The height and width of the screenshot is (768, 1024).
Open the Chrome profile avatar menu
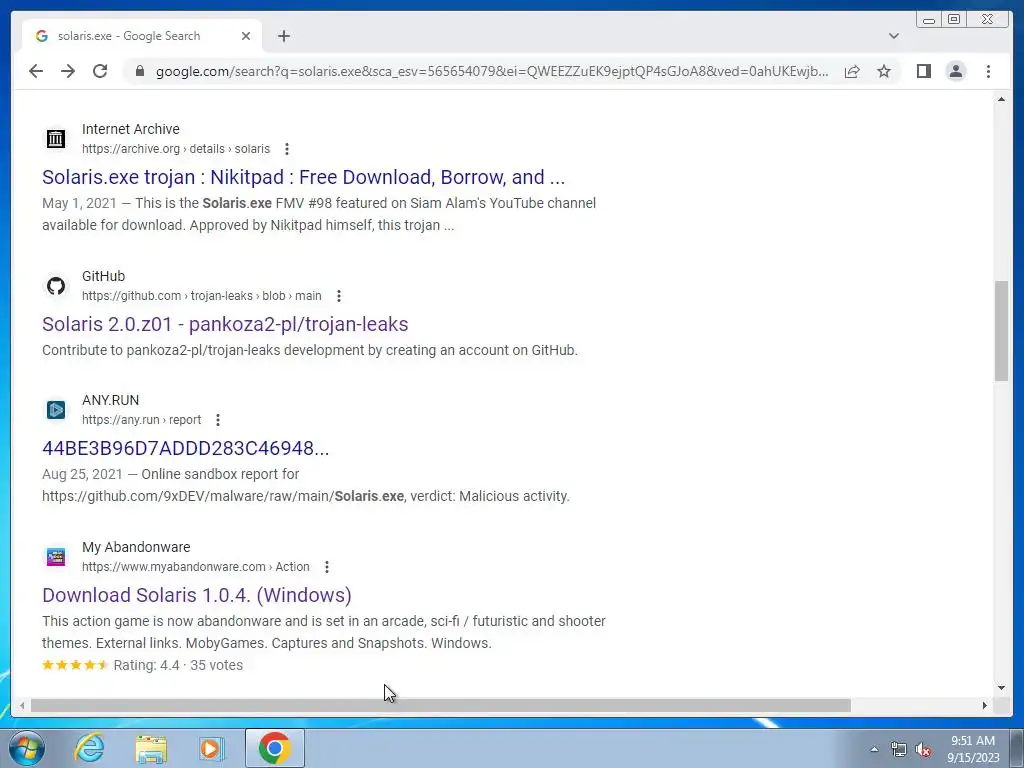click(955, 71)
